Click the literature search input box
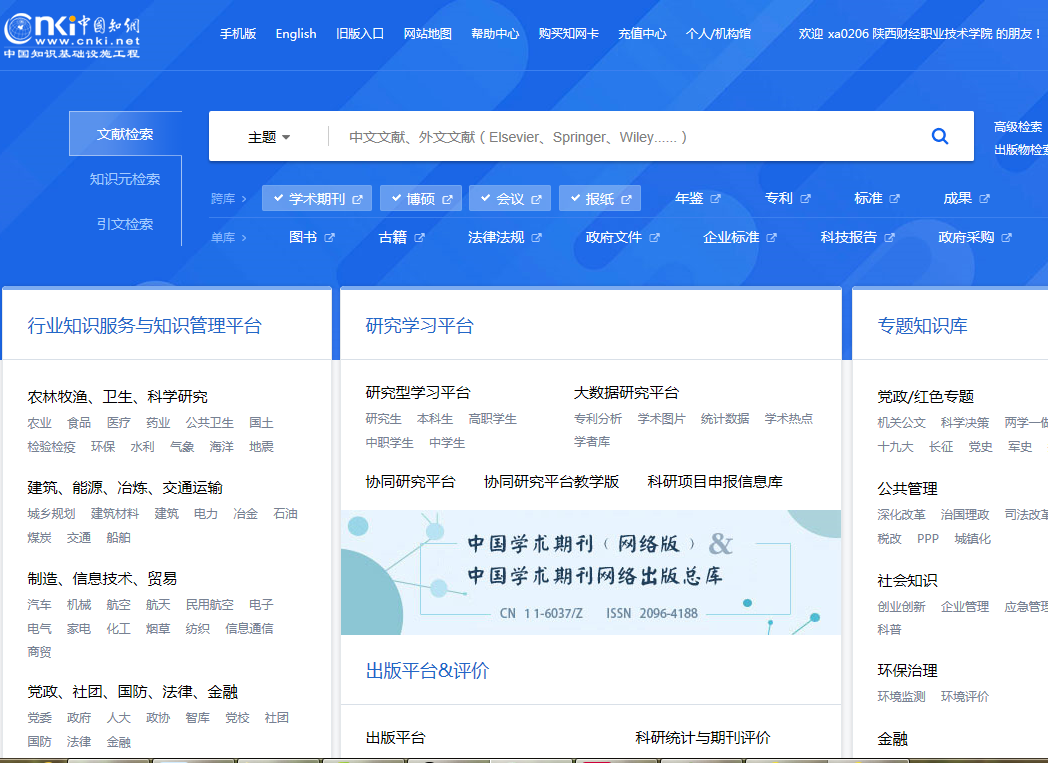 pyautogui.click(x=620, y=137)
